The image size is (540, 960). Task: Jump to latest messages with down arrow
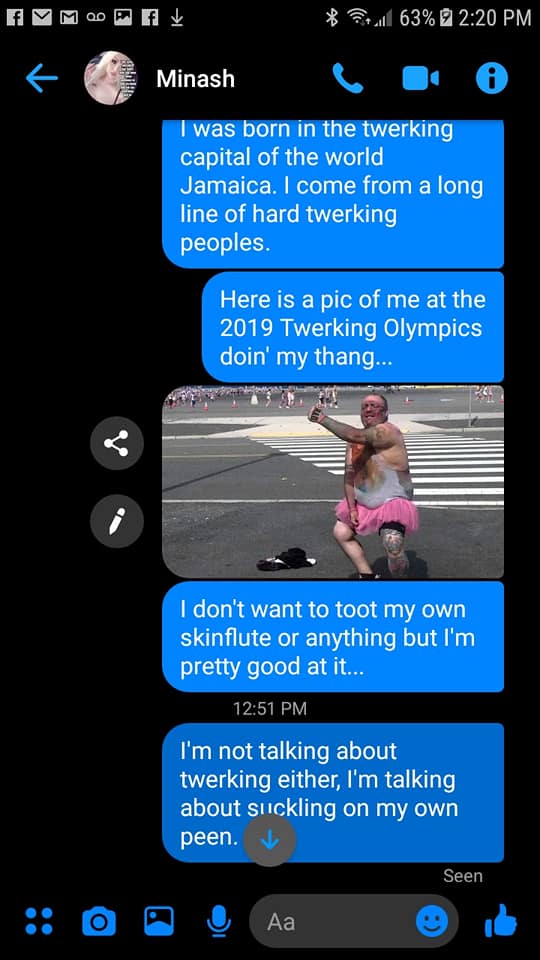(269, 841)
